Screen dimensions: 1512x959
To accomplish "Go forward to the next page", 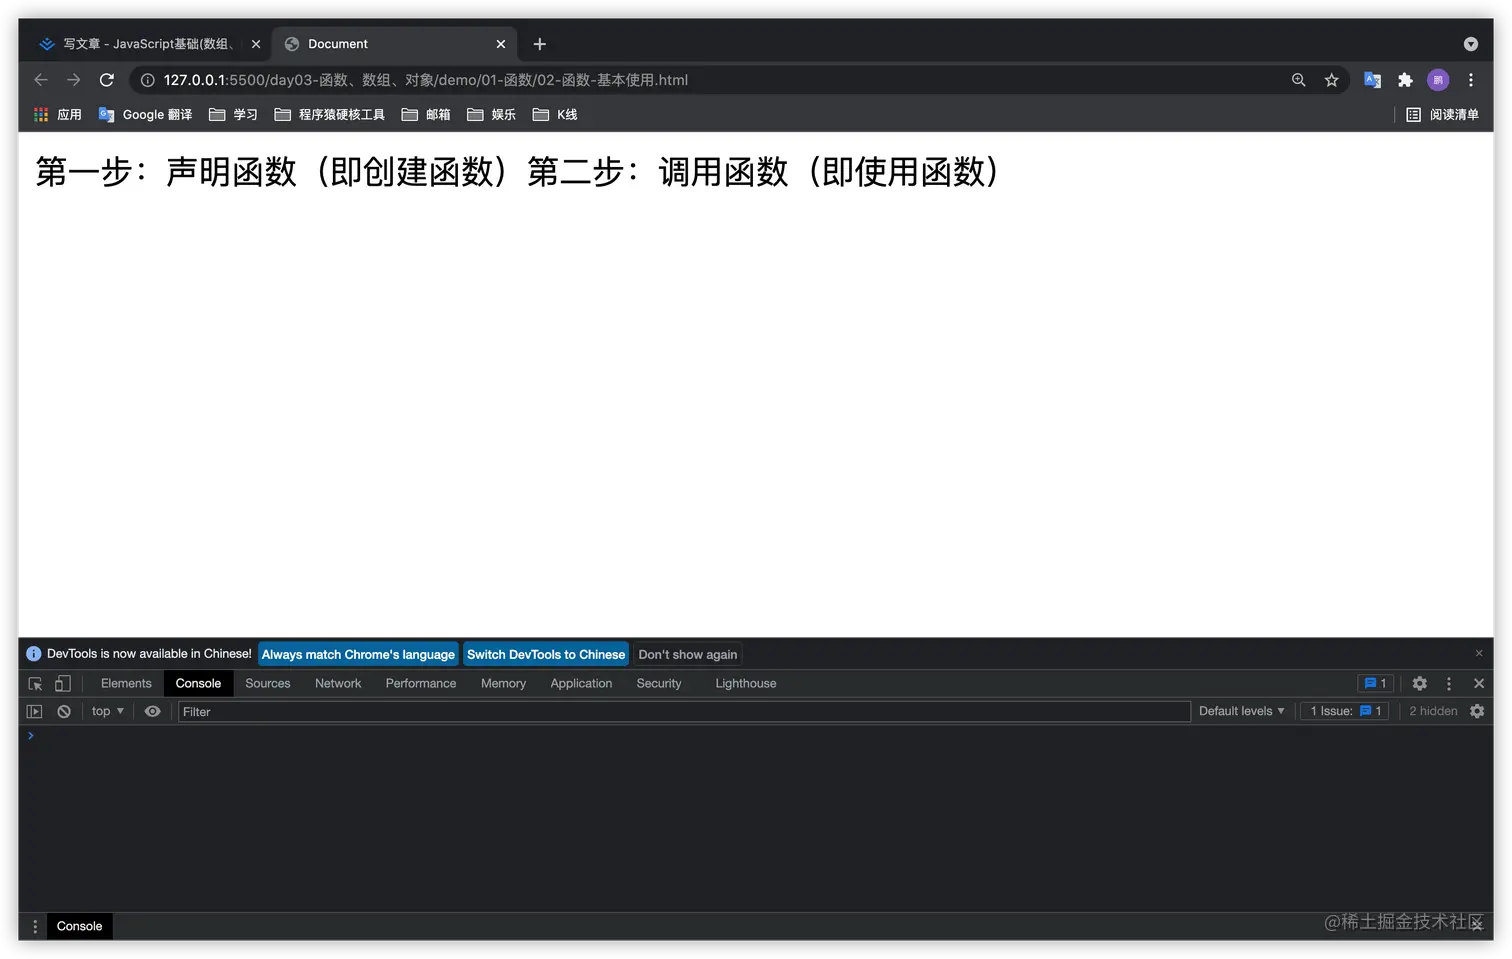I will point(74,80).
